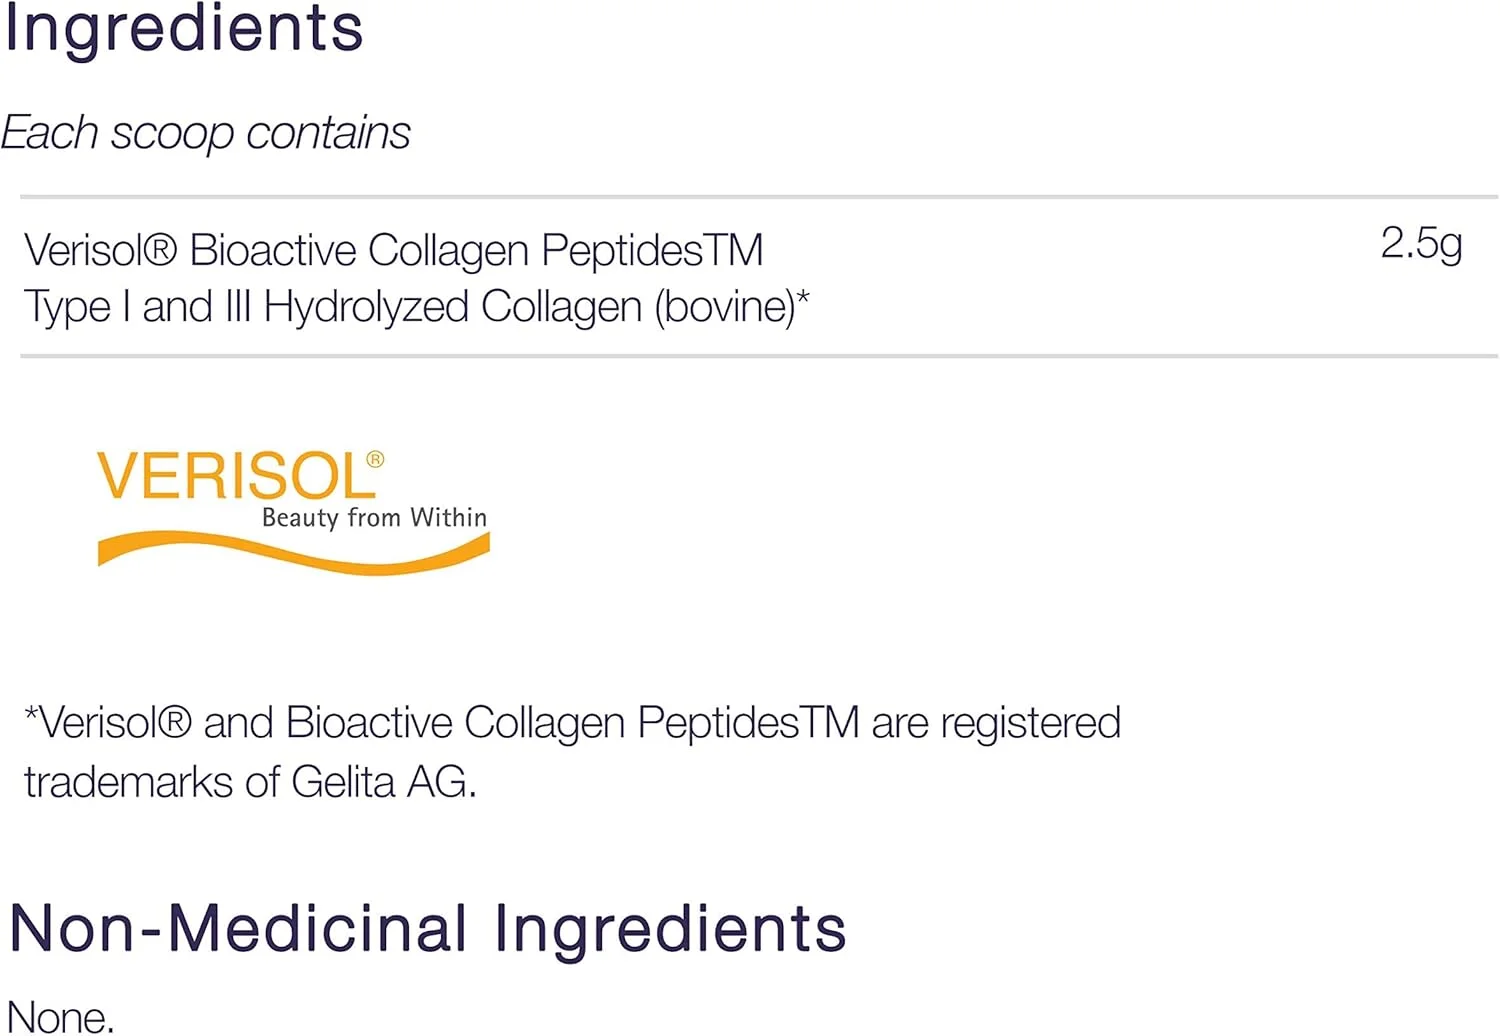Click the Non-Medicinal Ingredients heading
This screenshot has width=1500, height=1036.
pyautogui.click(x=427, y=929)
